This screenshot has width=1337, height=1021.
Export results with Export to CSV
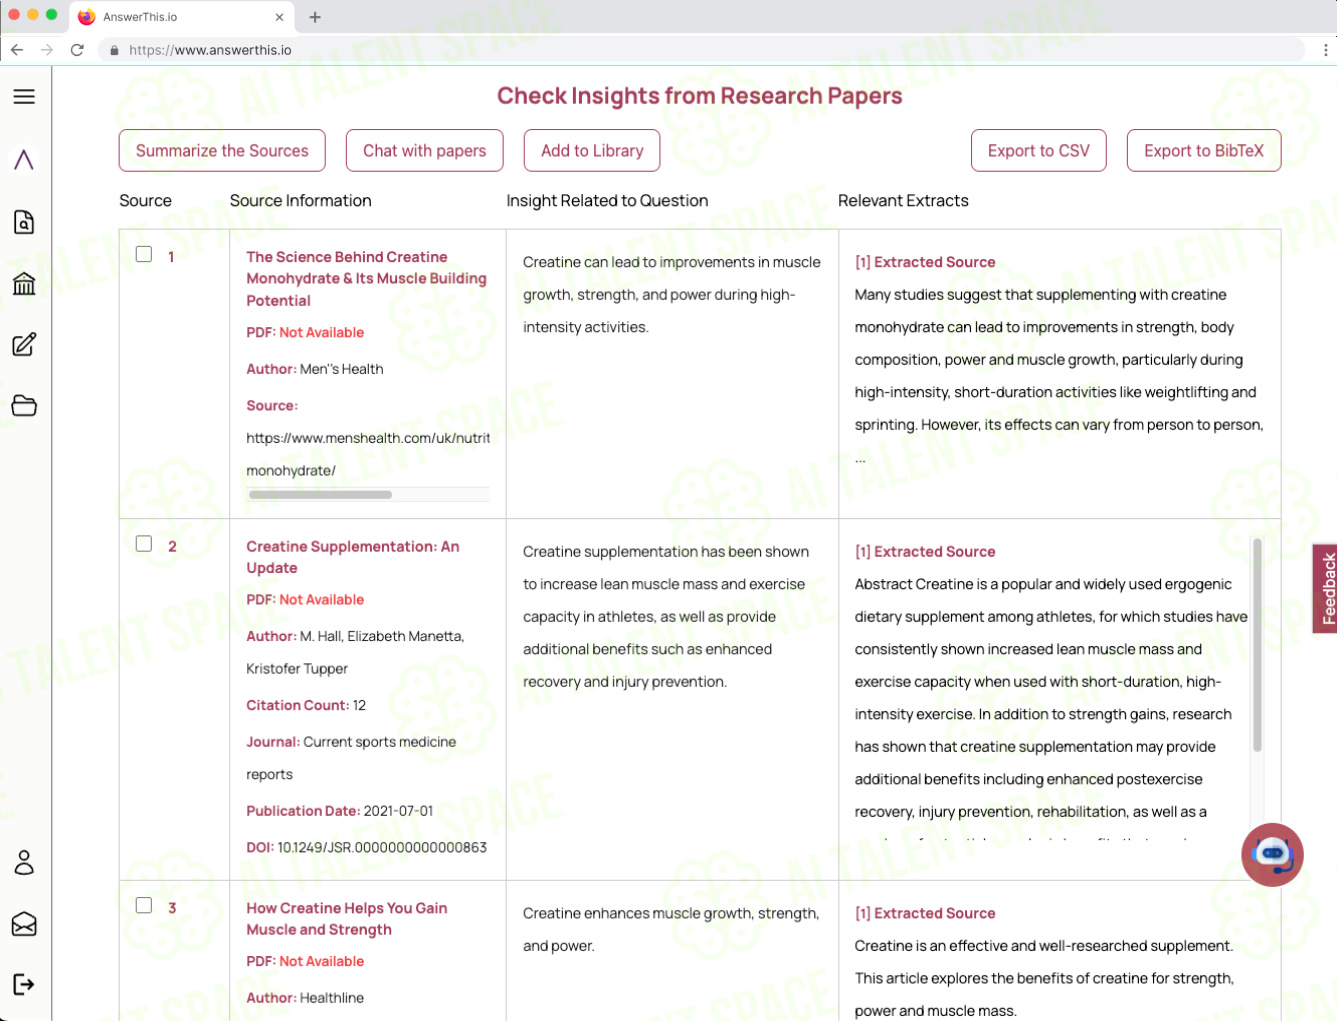point(1038,150)
